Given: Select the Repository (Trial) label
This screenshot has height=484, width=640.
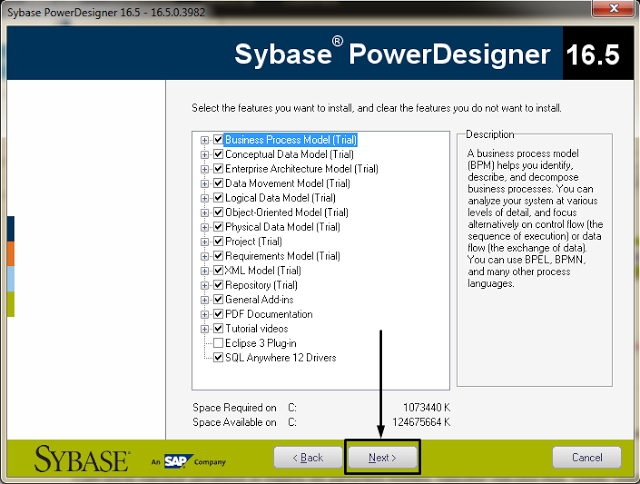Looking at the screenshot, I should pyautogui.click(x=261, y=285).
